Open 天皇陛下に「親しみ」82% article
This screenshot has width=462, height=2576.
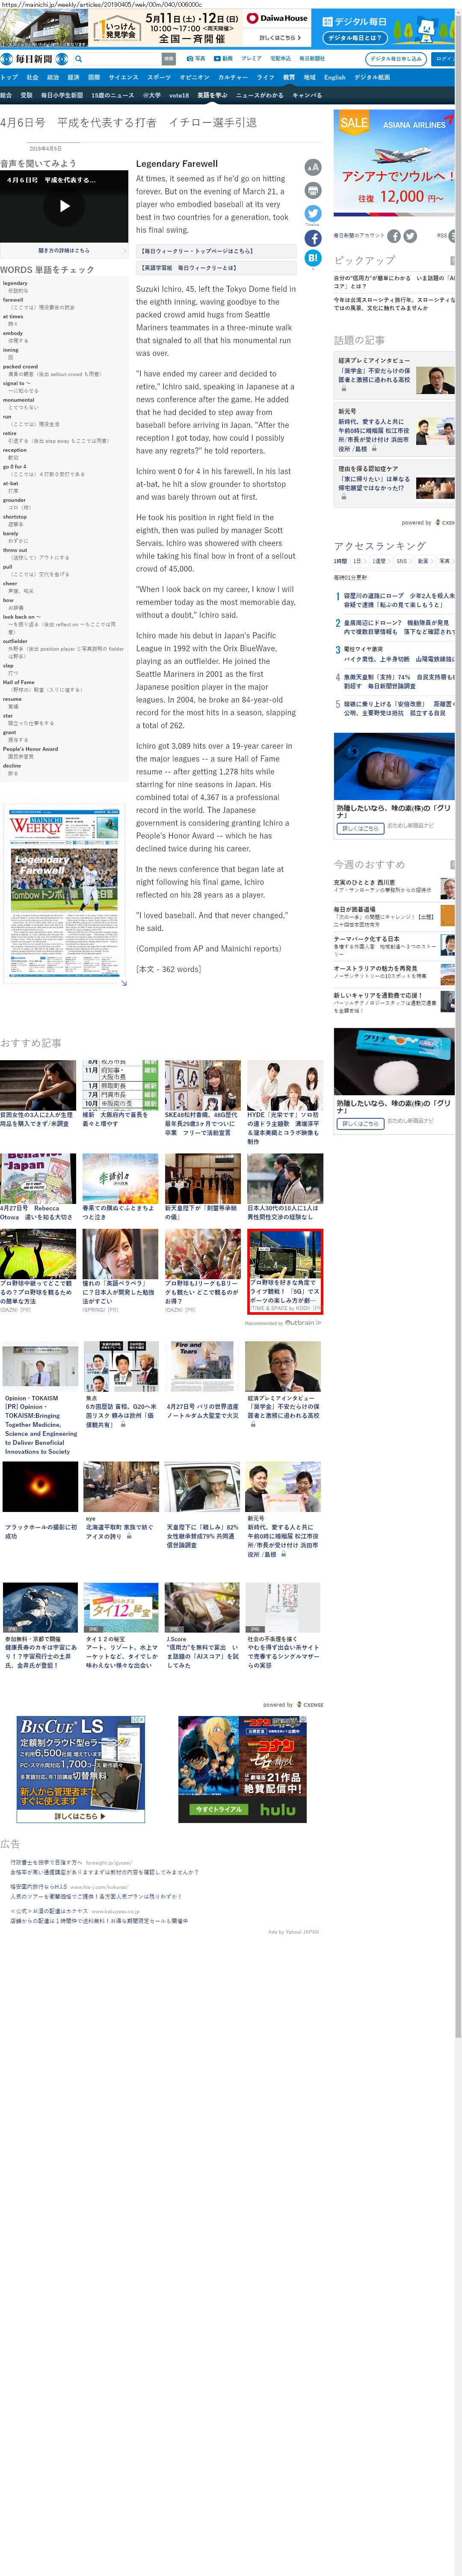tap(203, 1537)
